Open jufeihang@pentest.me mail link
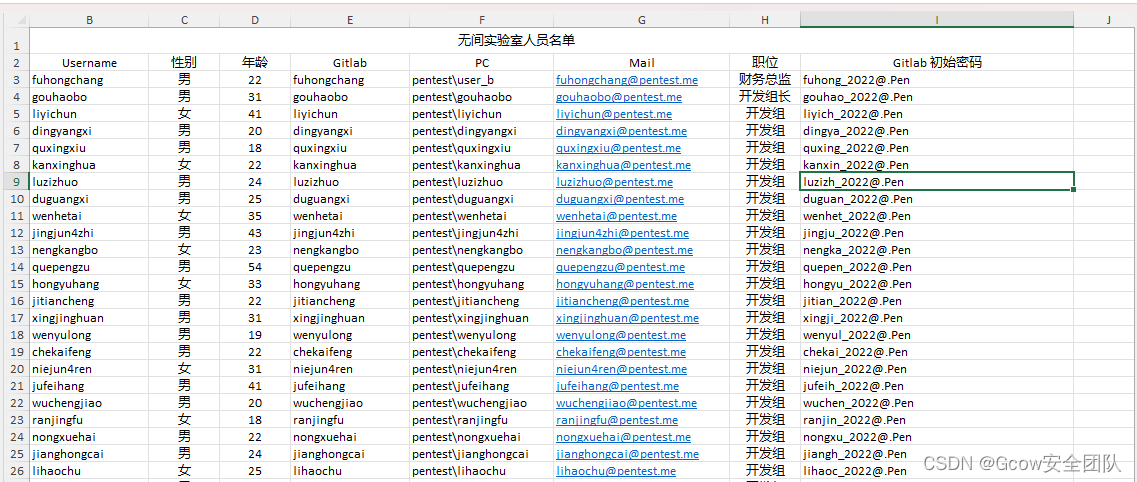The image size is (1137, 482). (x=617, y=386)
